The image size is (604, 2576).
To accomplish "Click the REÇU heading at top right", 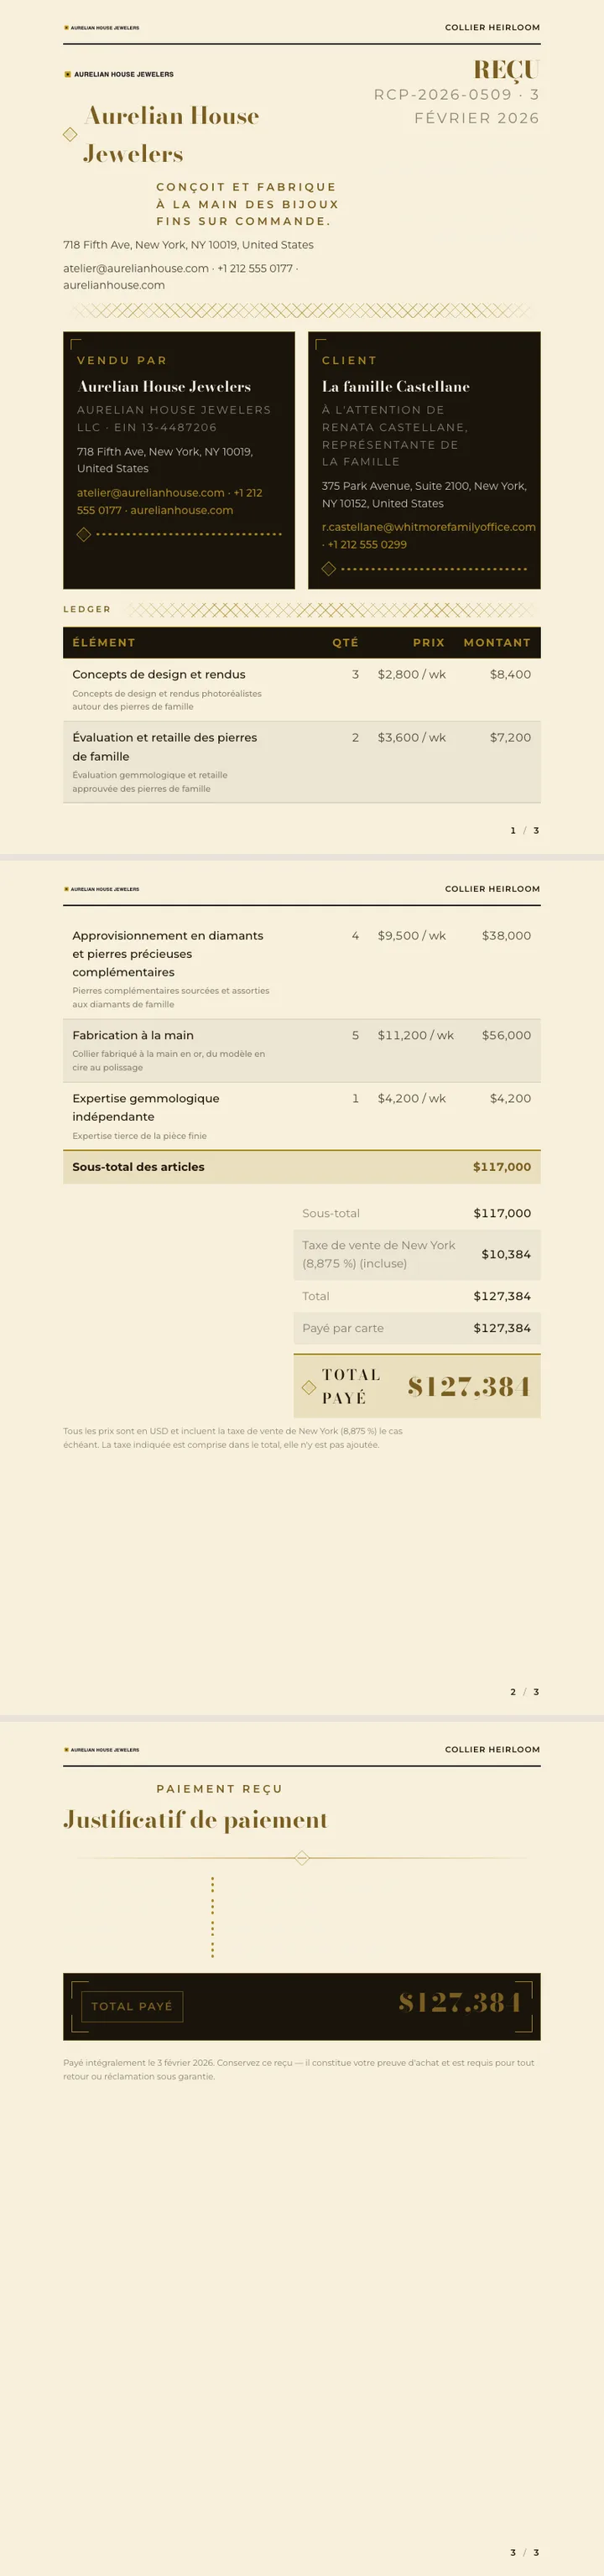I will [506, 70].
